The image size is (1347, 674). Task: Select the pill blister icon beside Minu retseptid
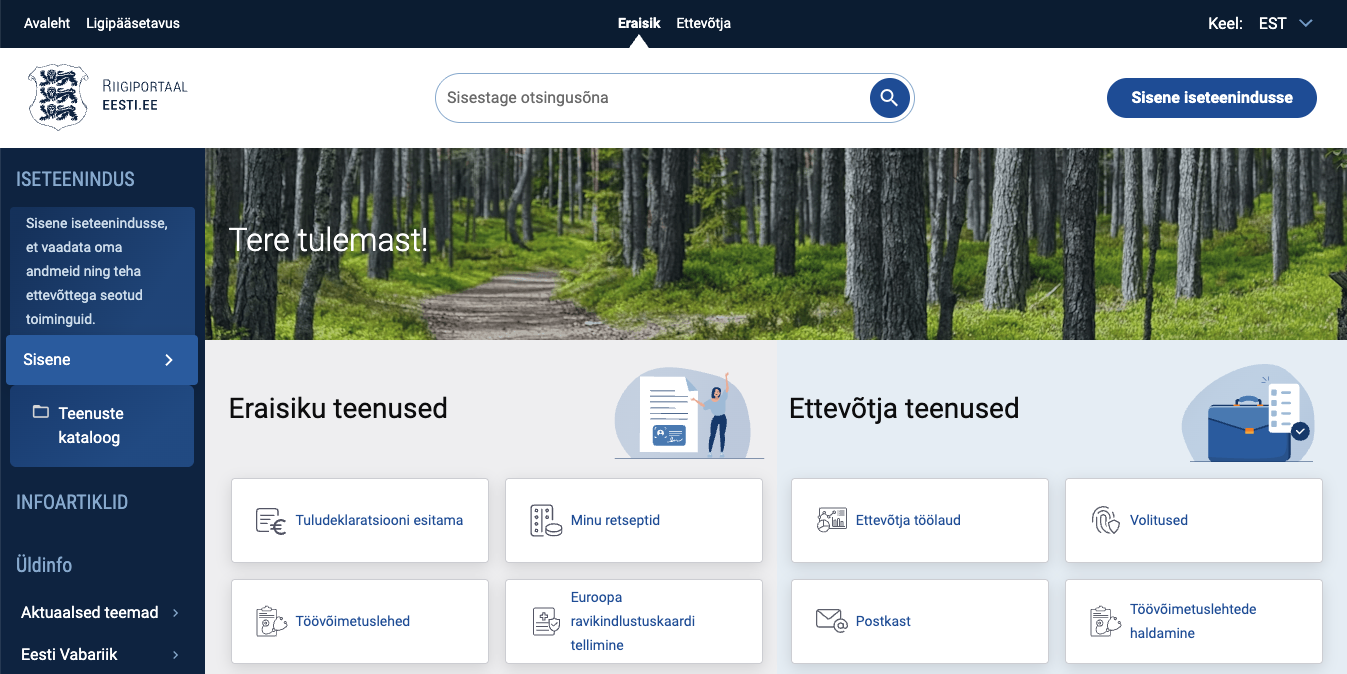[x=545, y=520]
